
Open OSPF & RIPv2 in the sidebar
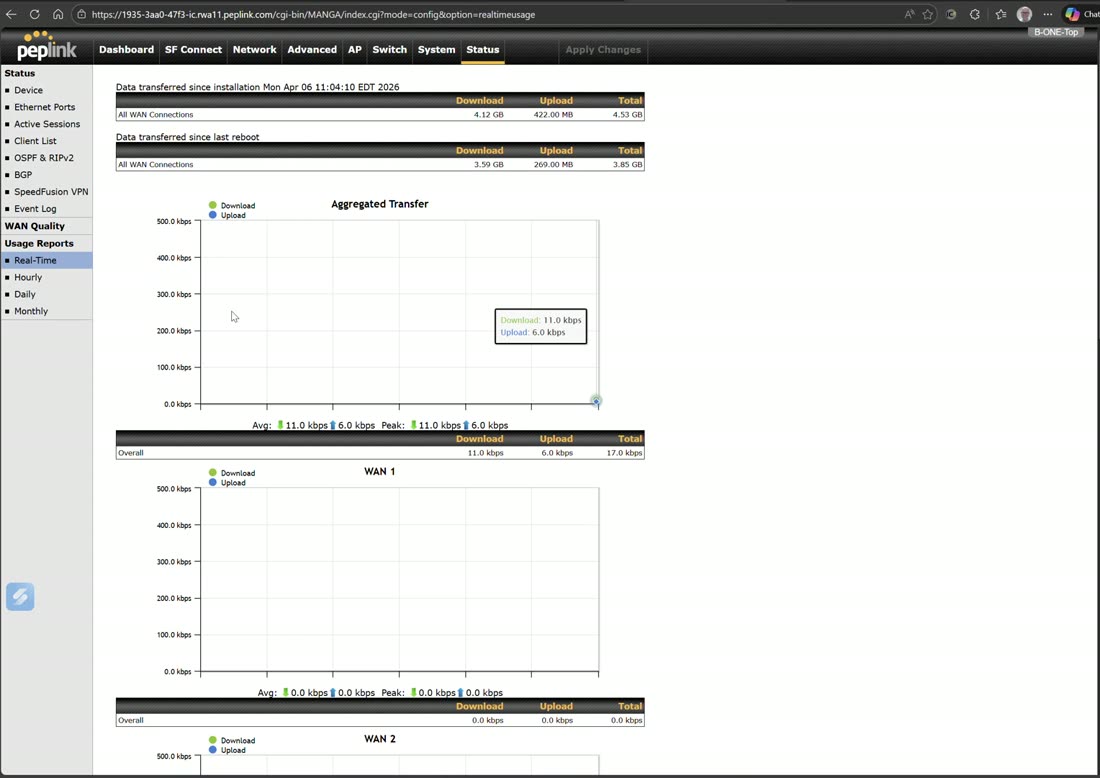[x=43, y=158]
